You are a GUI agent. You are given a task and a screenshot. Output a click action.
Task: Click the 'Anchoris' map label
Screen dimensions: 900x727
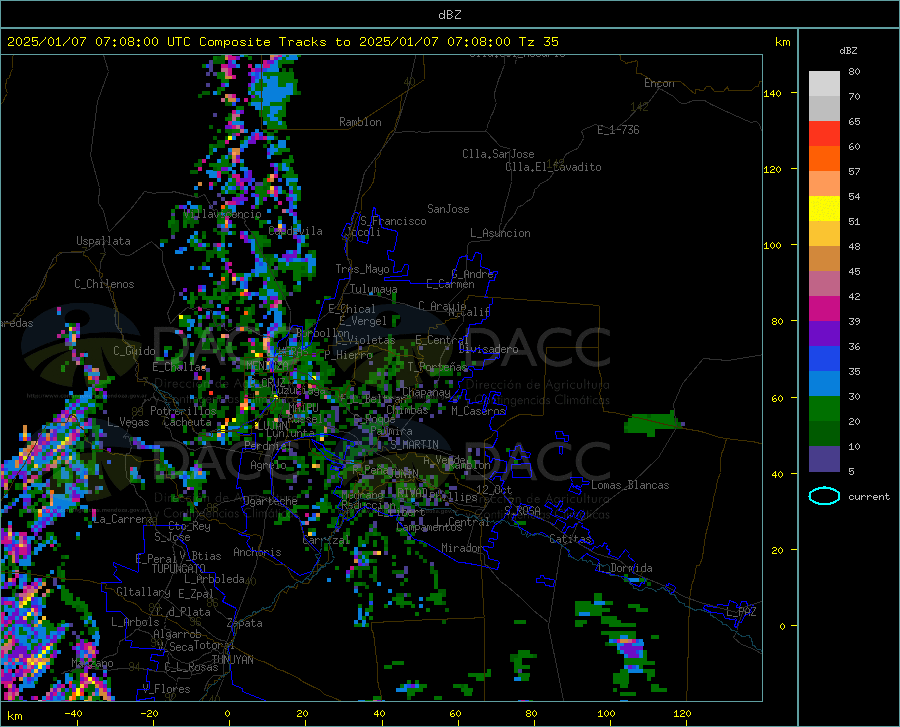(257, 552)
